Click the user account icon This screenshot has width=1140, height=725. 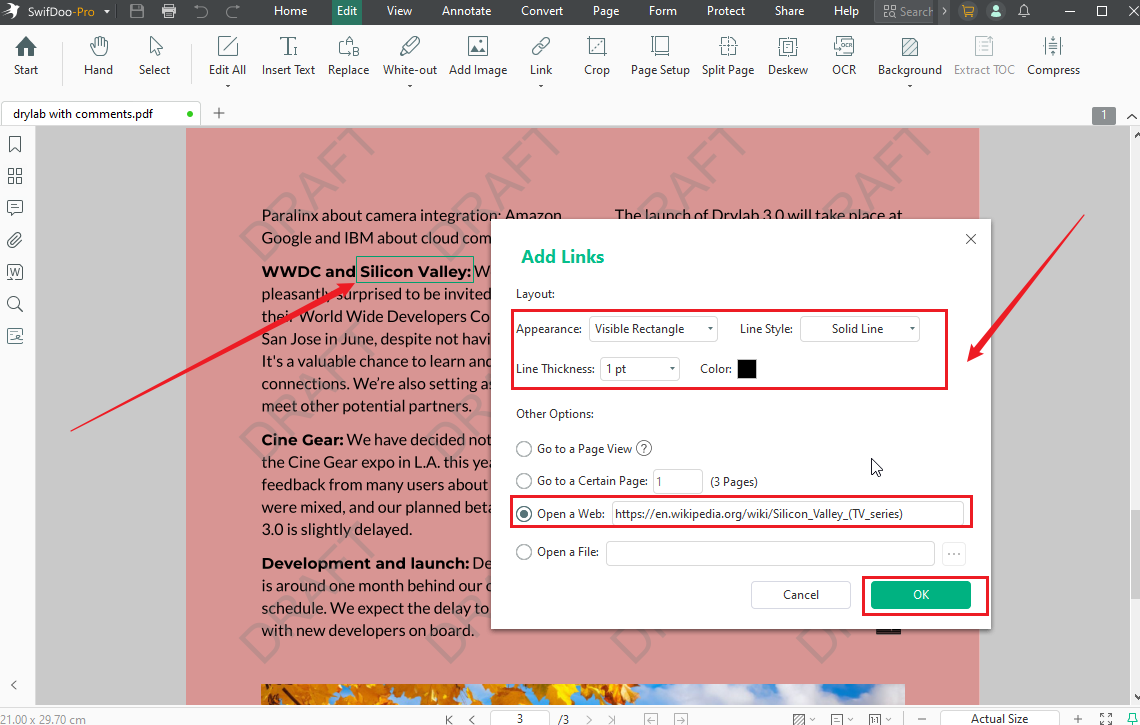[x=996, y=11]
